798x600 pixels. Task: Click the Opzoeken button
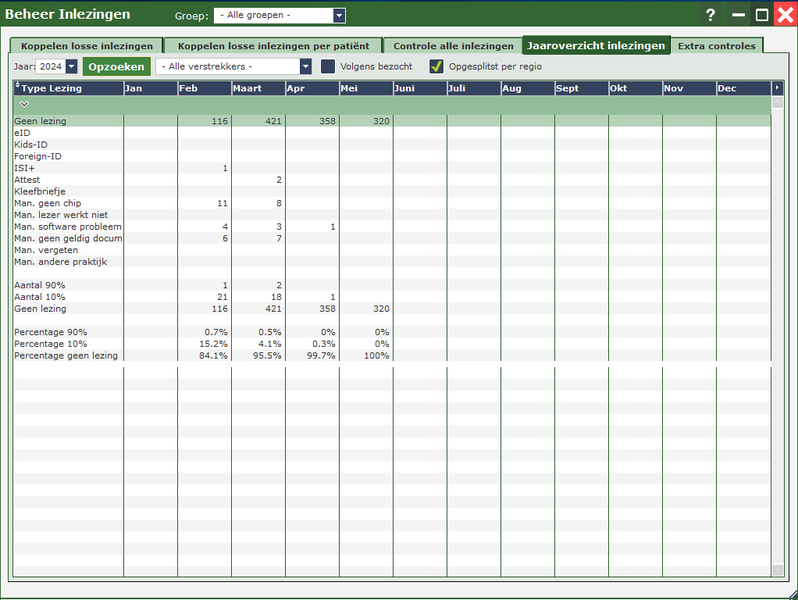coord(117,67)
